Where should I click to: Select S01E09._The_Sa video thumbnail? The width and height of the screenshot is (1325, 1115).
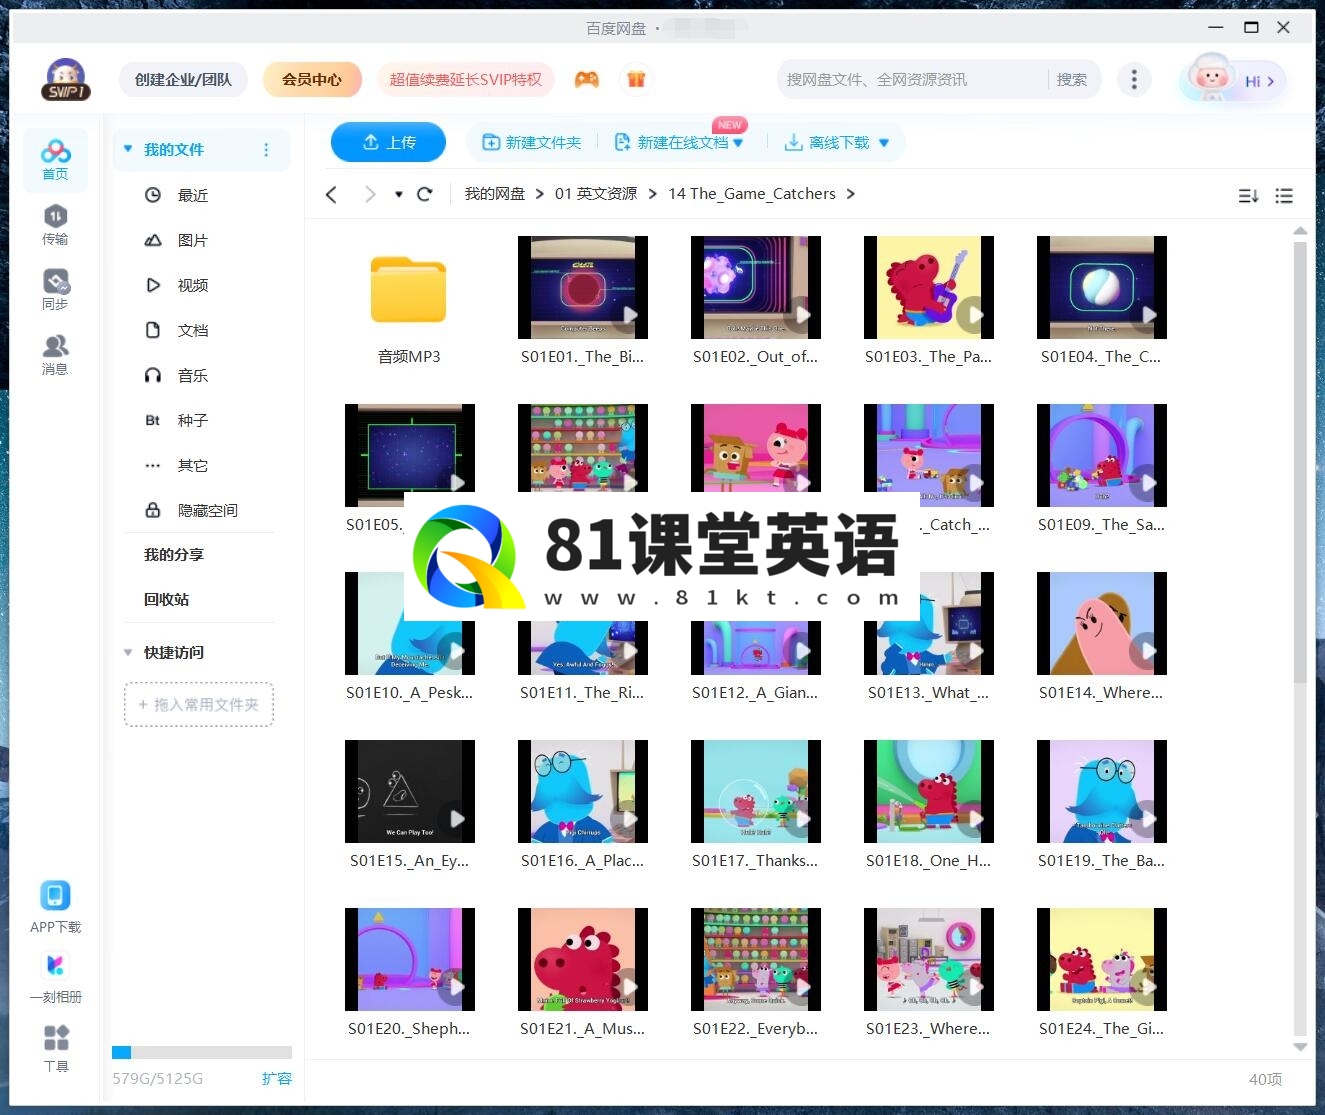1102,456
